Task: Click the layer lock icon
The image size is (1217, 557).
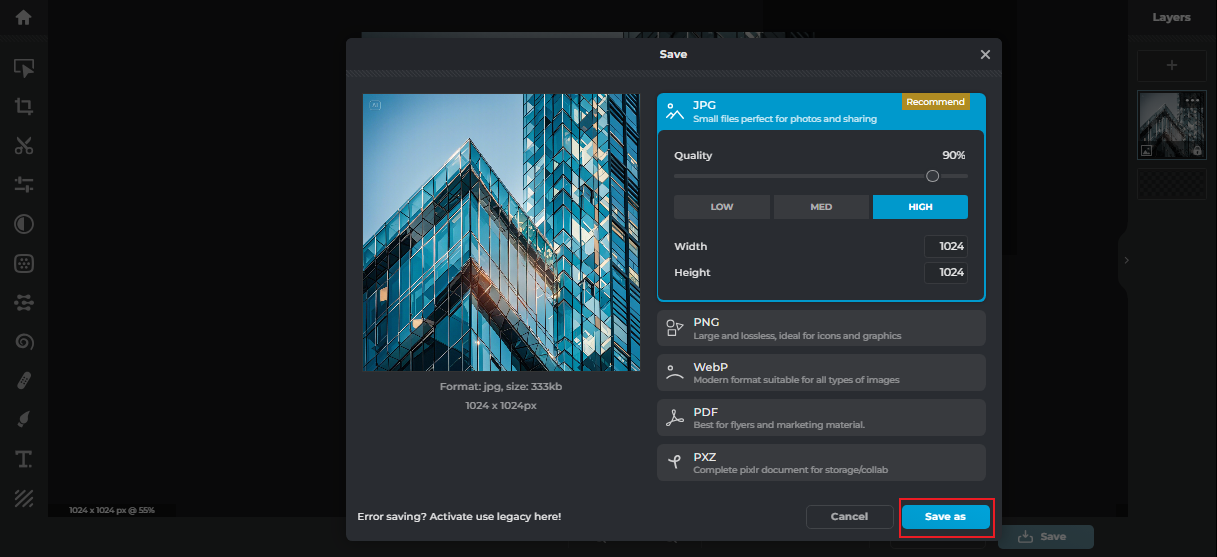Action: tap(1197, 151)
